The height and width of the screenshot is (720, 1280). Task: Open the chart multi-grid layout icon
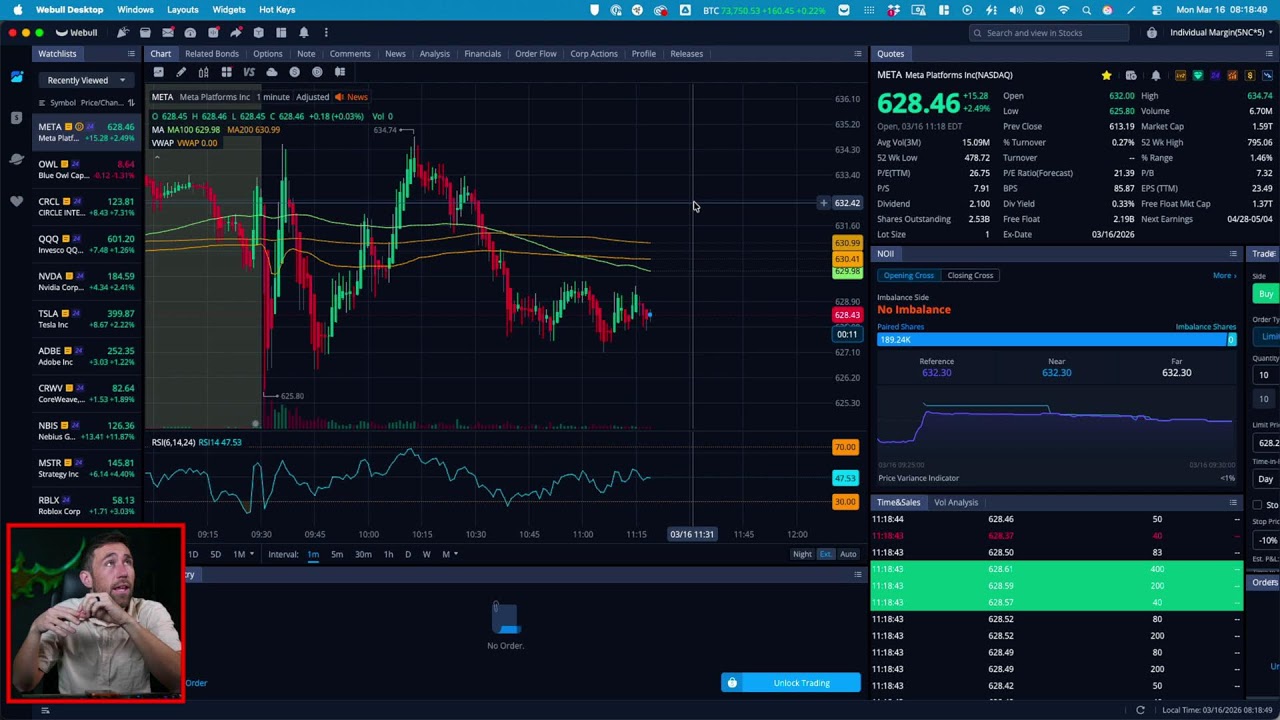226,72
